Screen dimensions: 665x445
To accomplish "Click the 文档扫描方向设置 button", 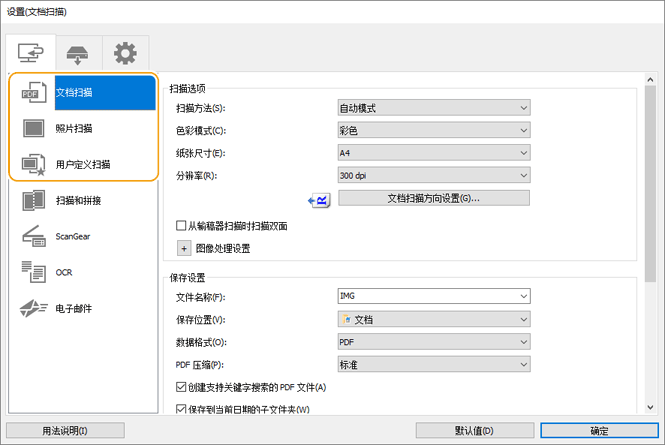I will [433, 198].
